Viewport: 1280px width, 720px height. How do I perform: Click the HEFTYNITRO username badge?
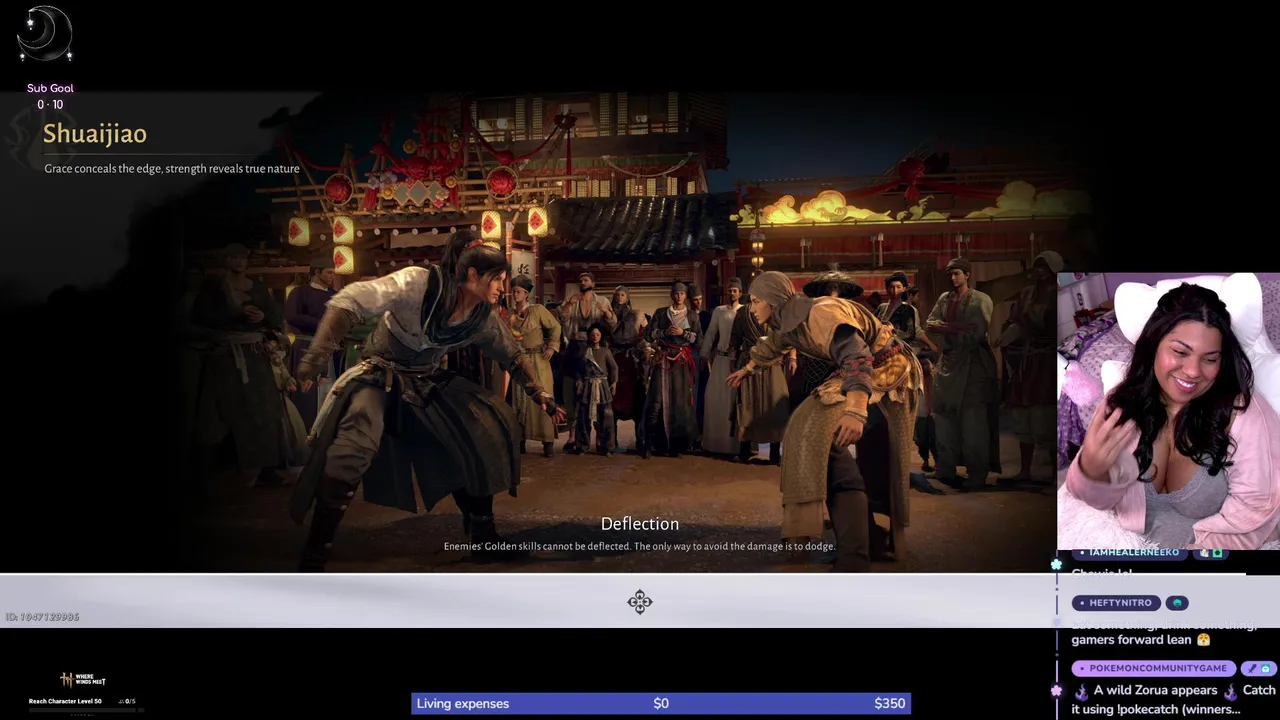pyautogui.click(x=1115, y=603)
